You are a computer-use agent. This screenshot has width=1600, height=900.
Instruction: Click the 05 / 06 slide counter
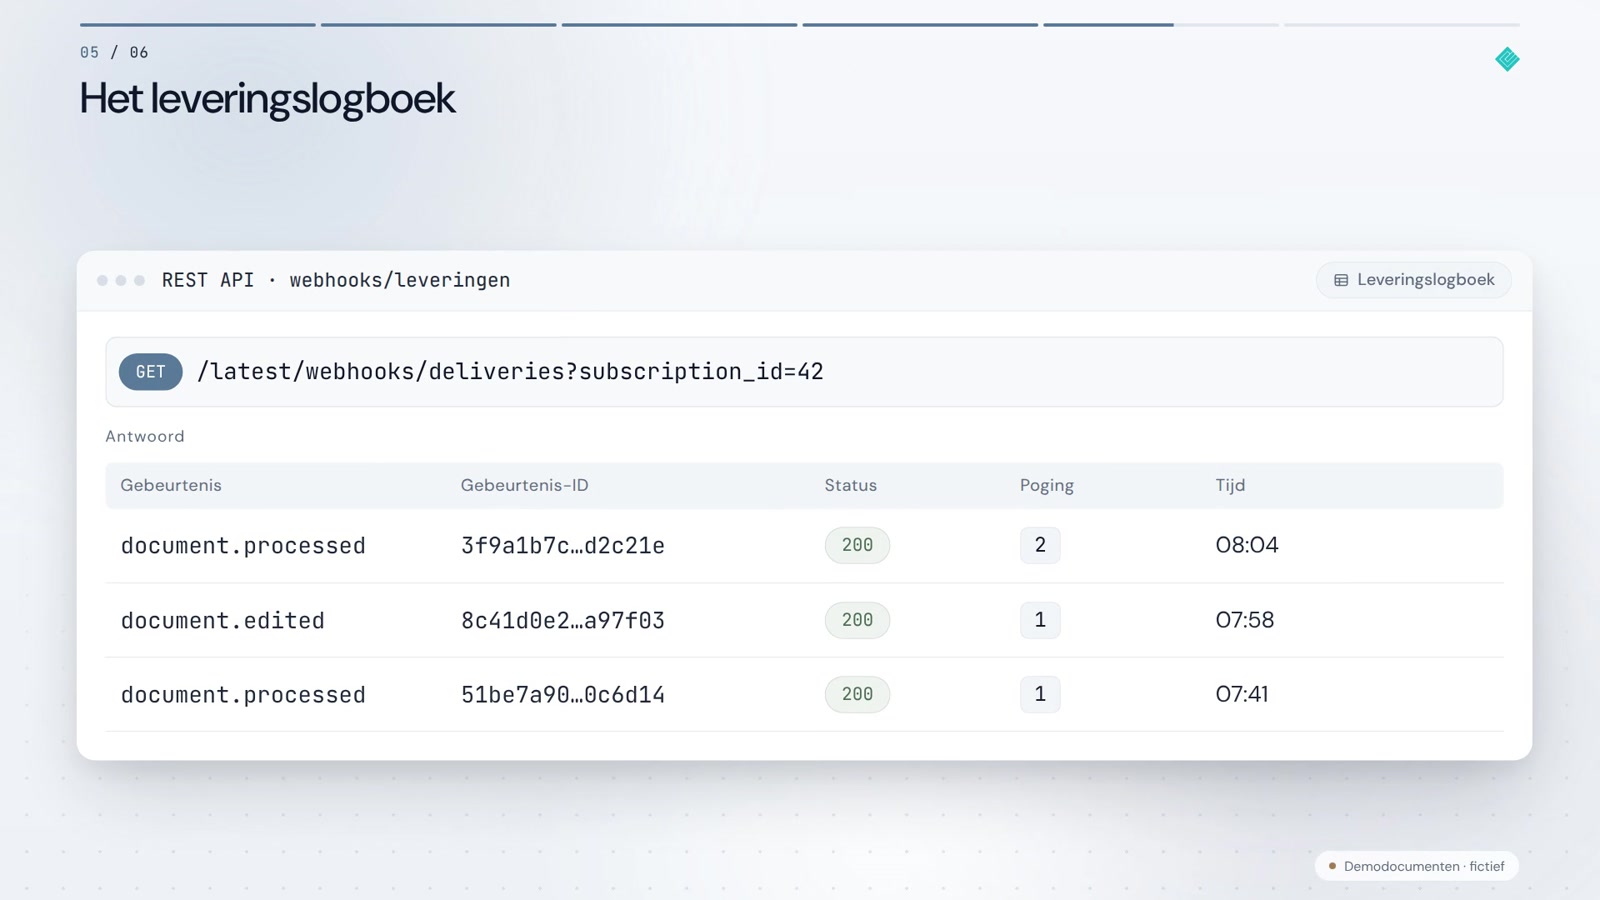tap(114, 52)
